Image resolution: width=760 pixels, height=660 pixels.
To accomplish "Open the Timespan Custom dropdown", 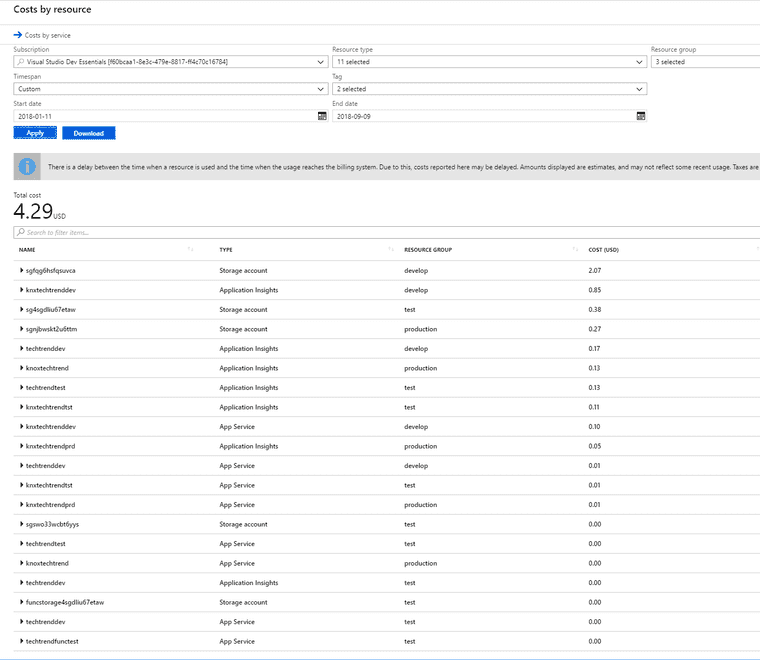I will tap(171, 89).
